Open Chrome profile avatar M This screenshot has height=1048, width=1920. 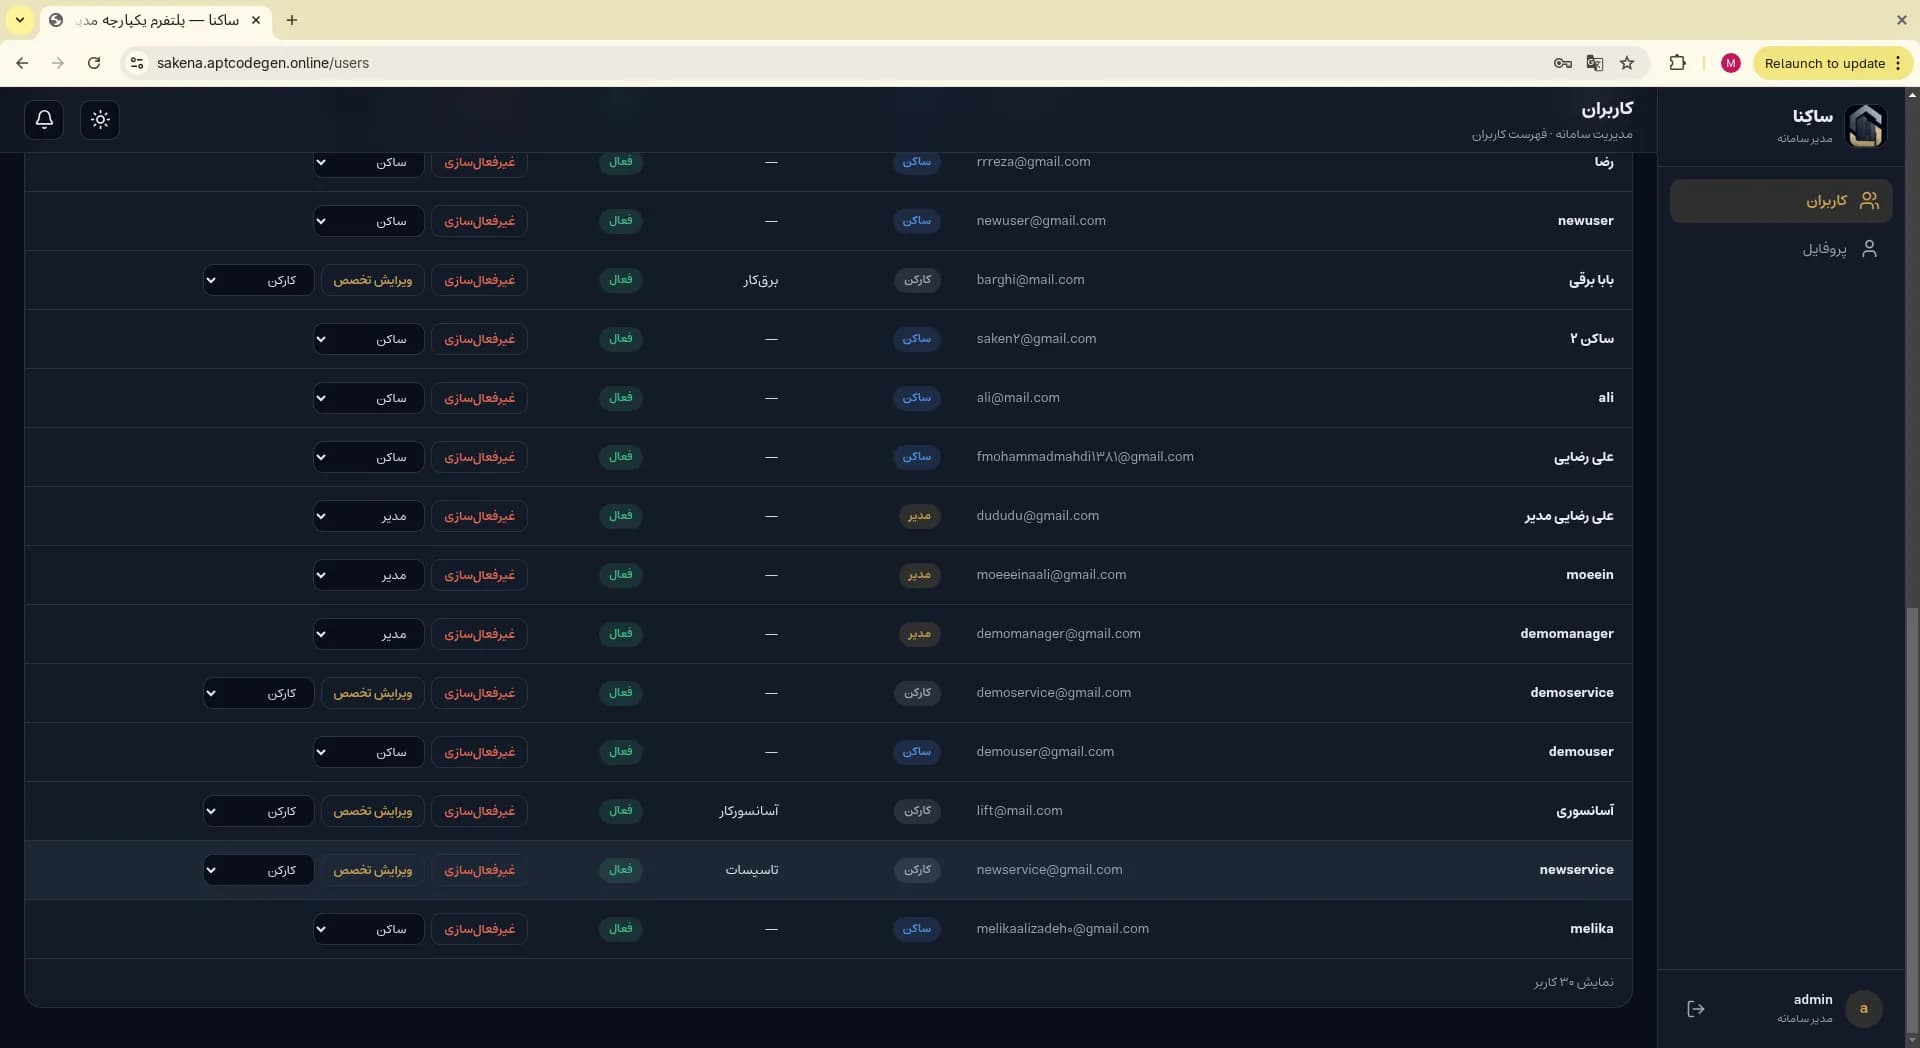click(x=1731, y=63)
